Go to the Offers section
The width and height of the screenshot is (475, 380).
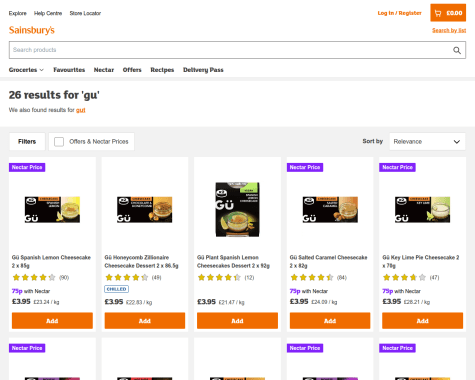tap(132, 70)
